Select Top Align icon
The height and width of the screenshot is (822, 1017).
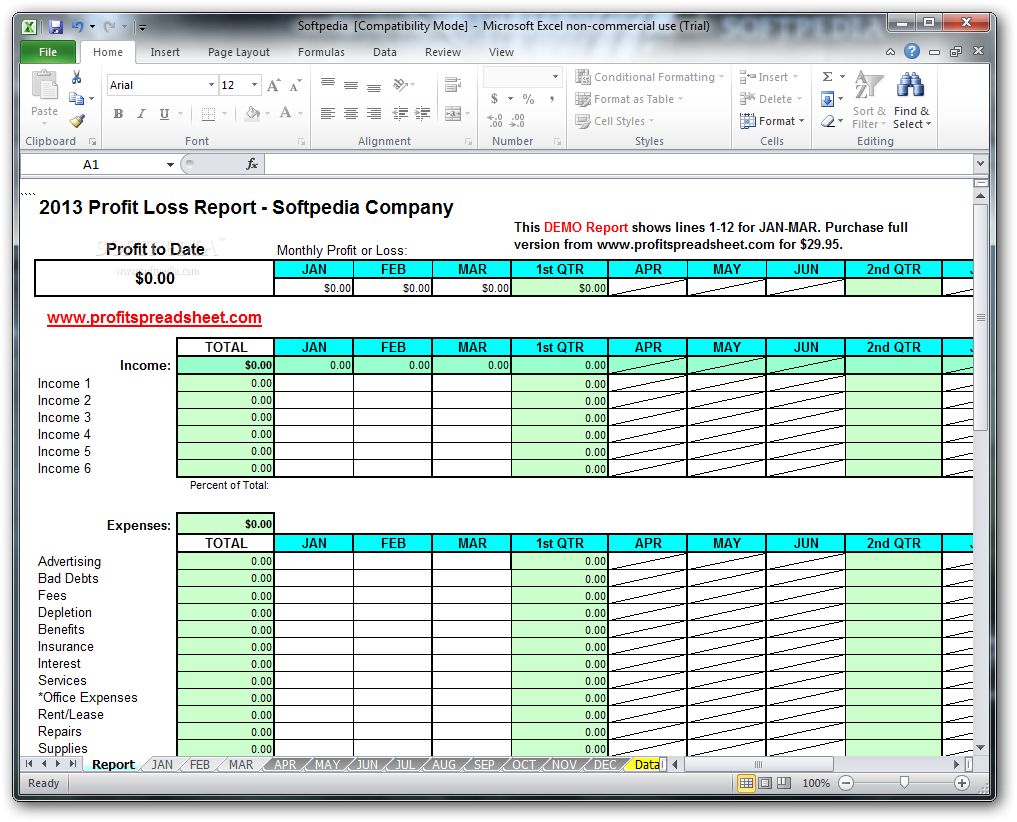(328, 84)
